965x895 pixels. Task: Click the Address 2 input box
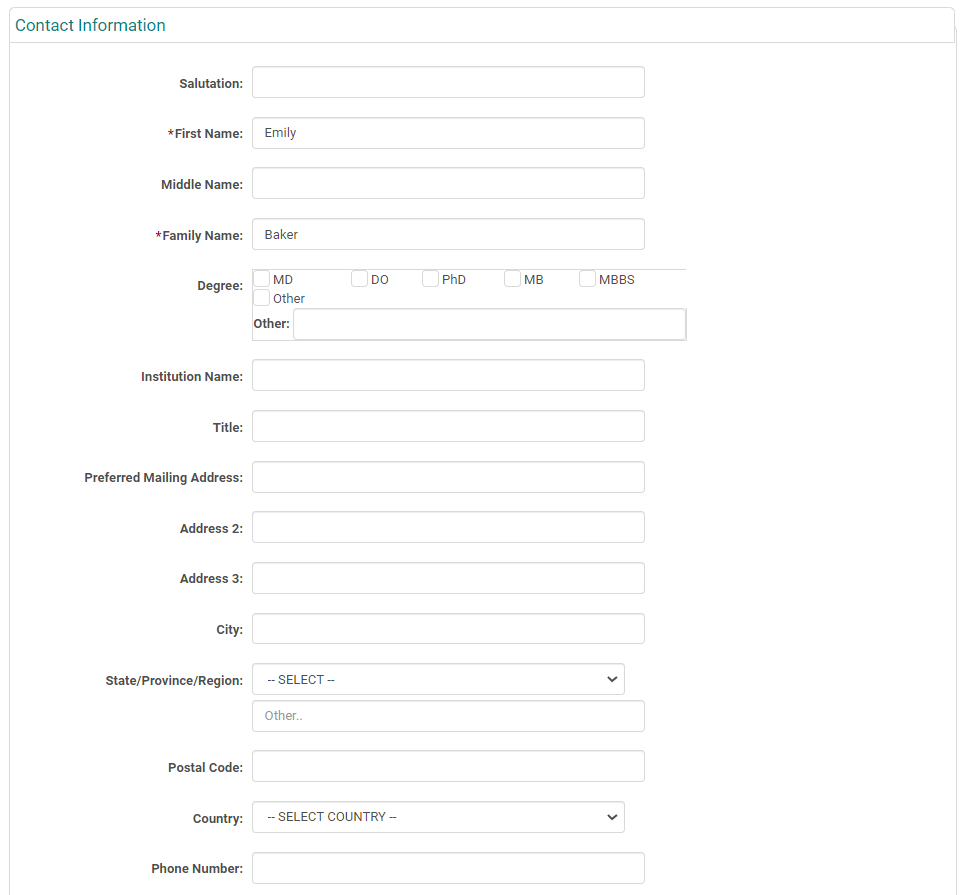[448, 528]
